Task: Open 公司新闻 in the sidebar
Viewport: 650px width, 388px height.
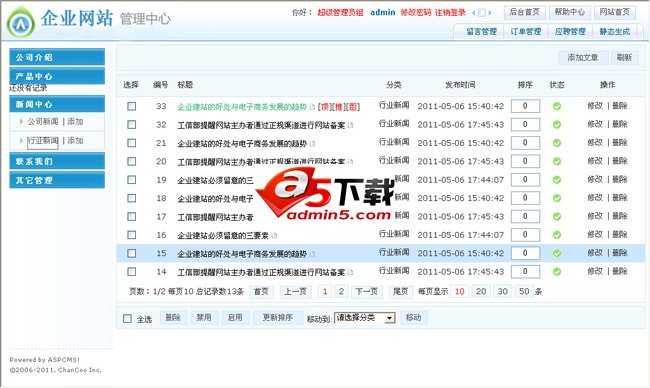Action: pos(43,121)
